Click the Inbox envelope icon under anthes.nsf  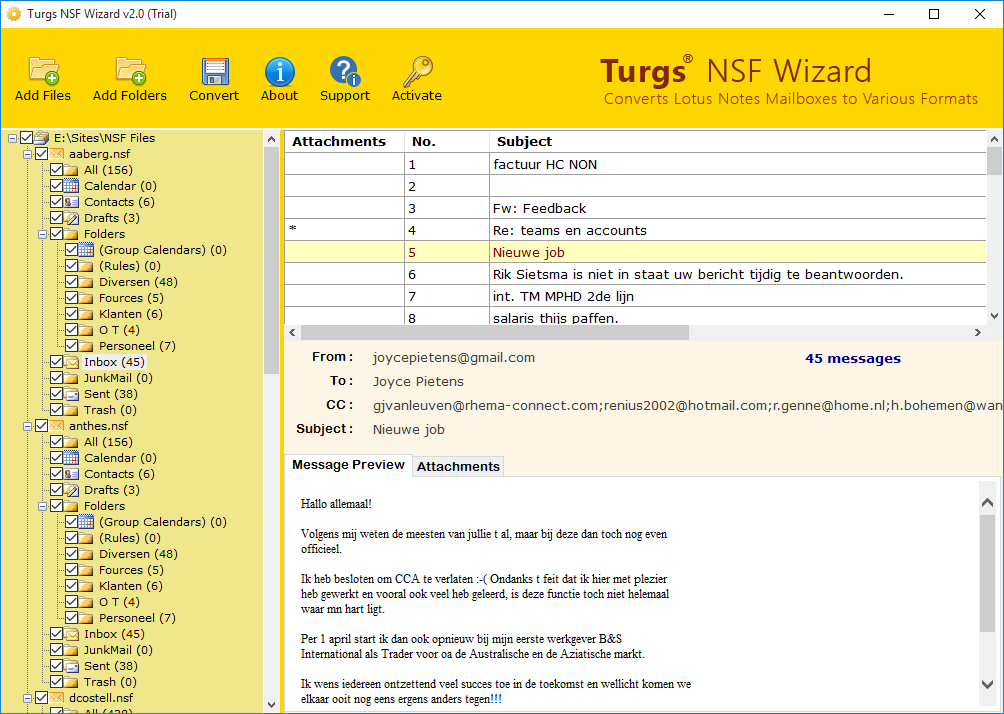click(71, 634)
